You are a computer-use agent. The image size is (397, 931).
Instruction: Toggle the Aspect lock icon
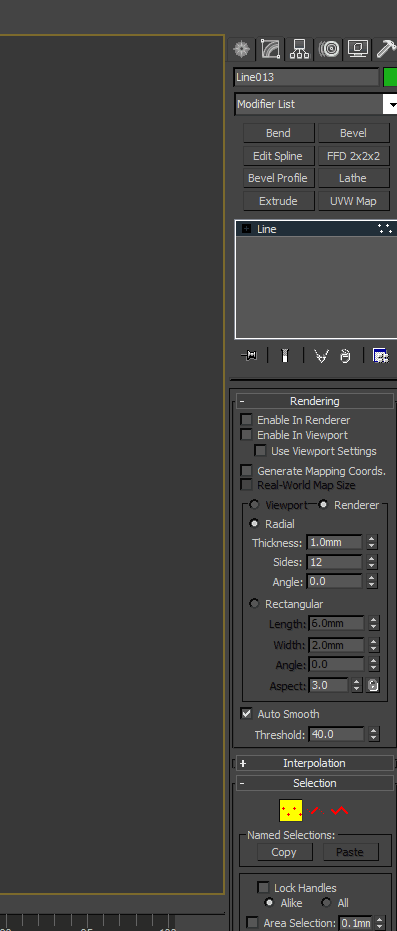373,685
